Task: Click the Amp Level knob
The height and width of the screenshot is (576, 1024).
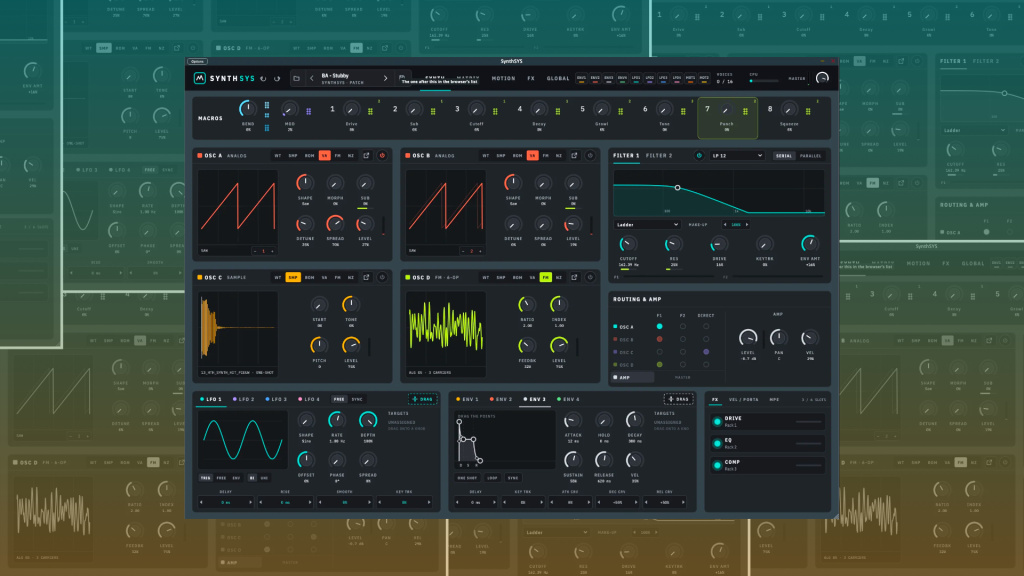Action: [748, 338]
